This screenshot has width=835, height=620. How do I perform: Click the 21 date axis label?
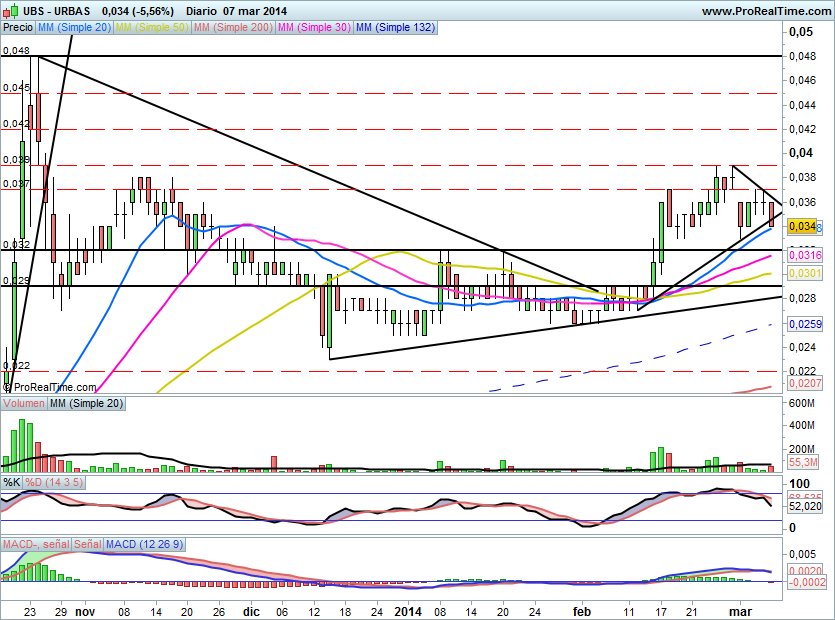tap(691, 612)
